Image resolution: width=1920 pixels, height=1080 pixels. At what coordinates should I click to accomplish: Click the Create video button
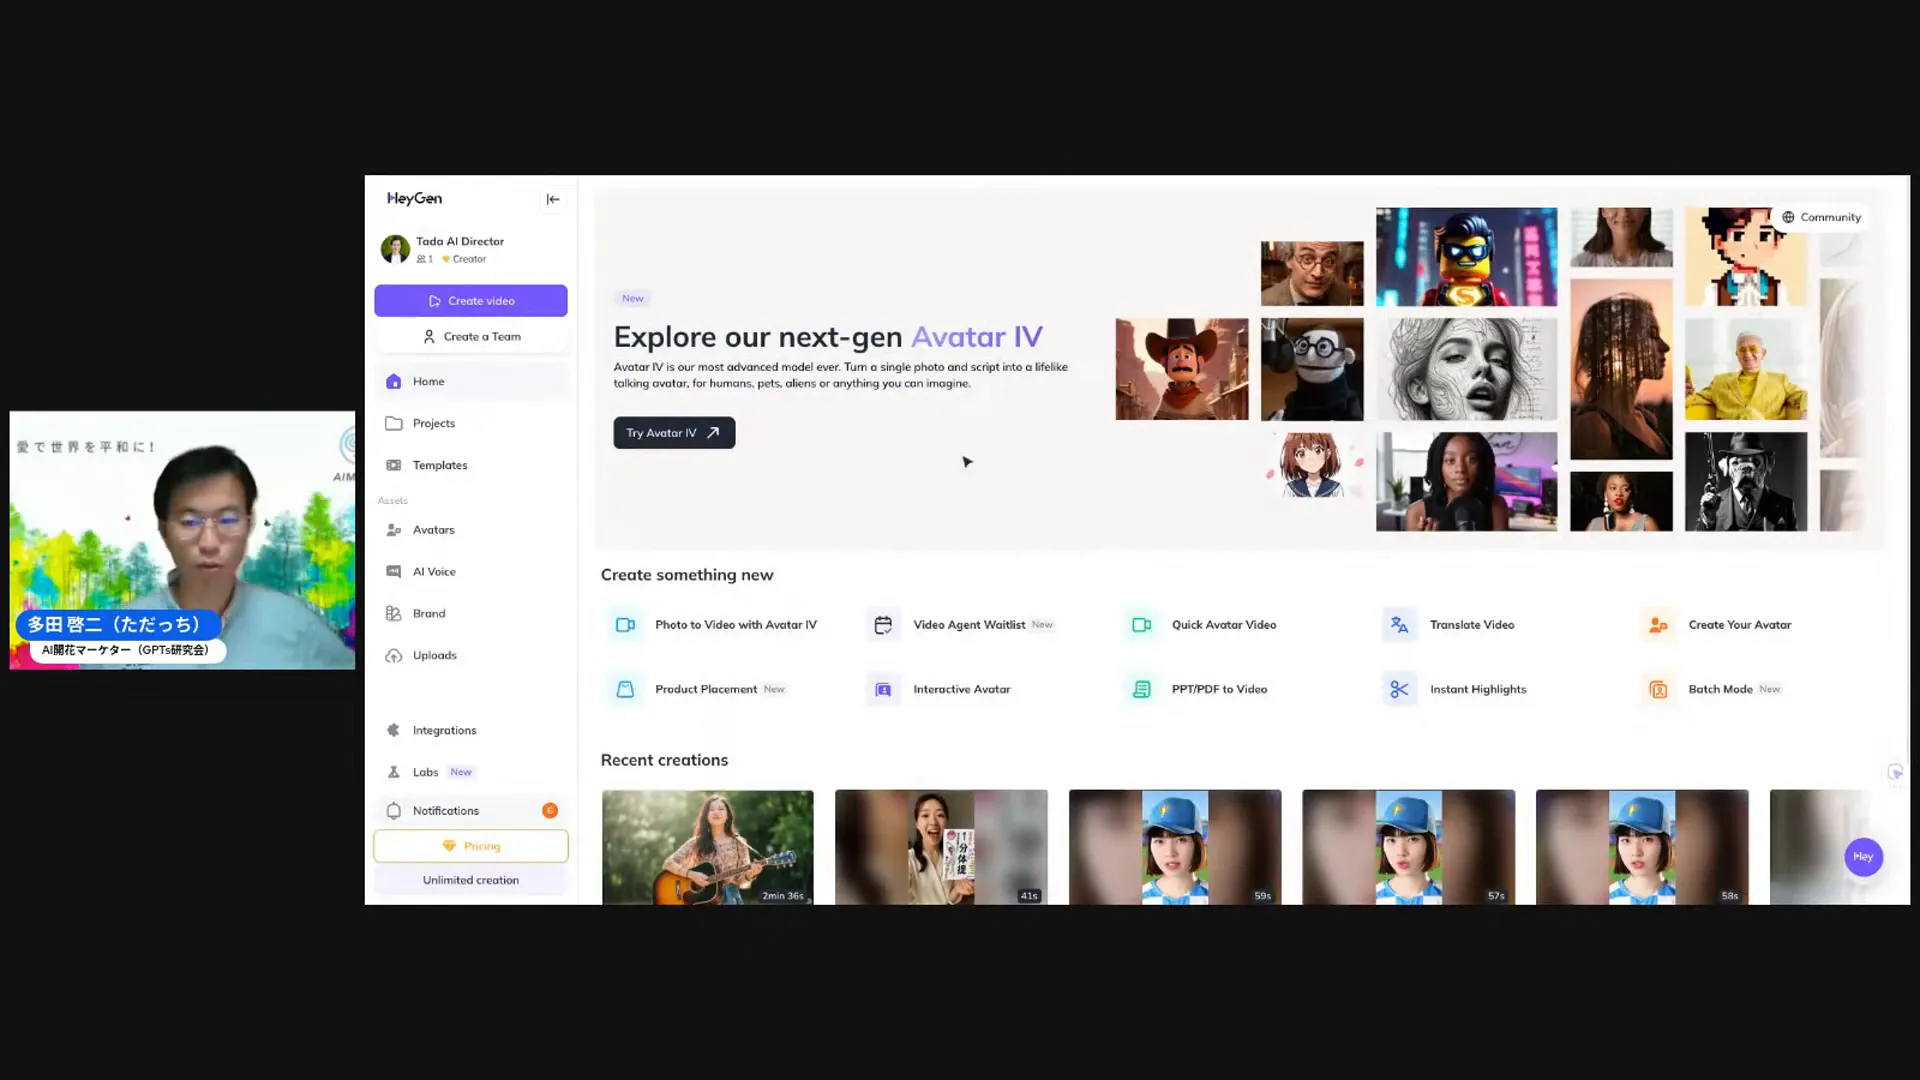click(471, 301)
